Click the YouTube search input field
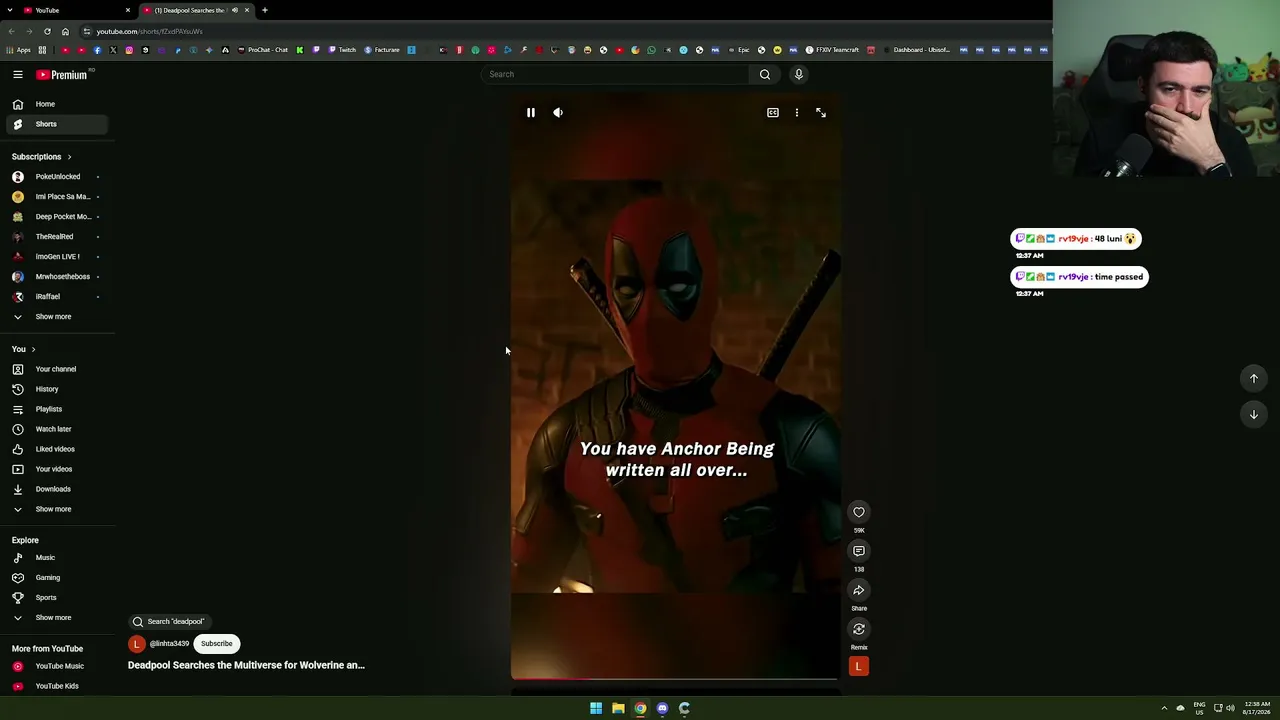 (x=615, y=74)
